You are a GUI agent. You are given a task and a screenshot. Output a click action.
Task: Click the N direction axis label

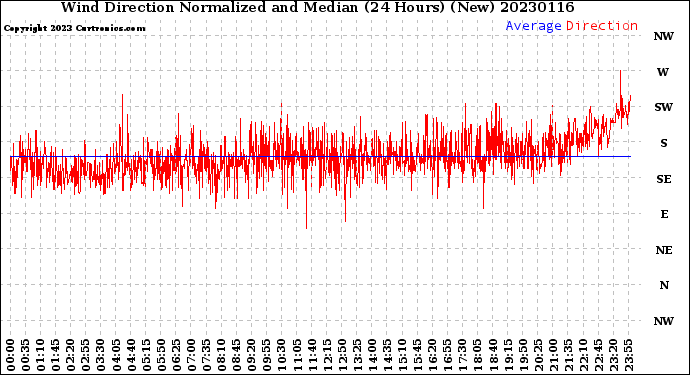pyautogui.click(x=663, y=286)
